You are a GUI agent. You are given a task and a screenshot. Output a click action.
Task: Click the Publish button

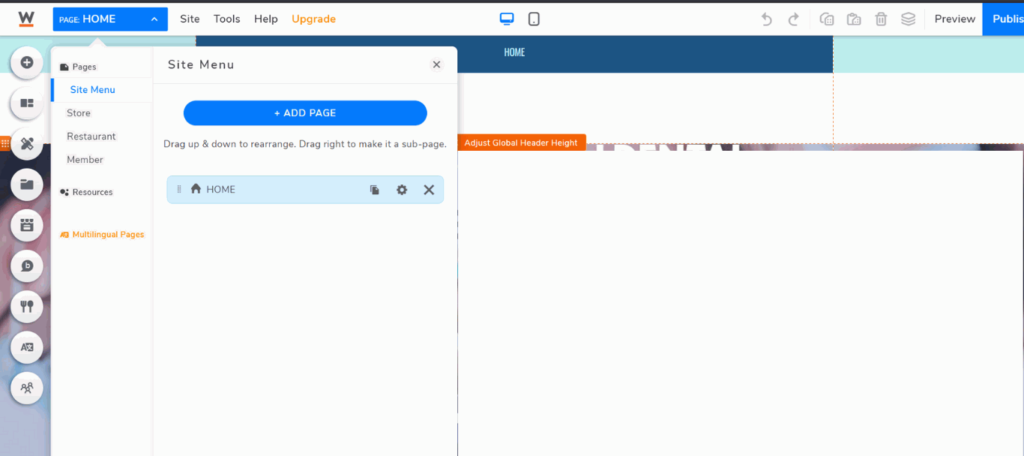(1003, 19)
